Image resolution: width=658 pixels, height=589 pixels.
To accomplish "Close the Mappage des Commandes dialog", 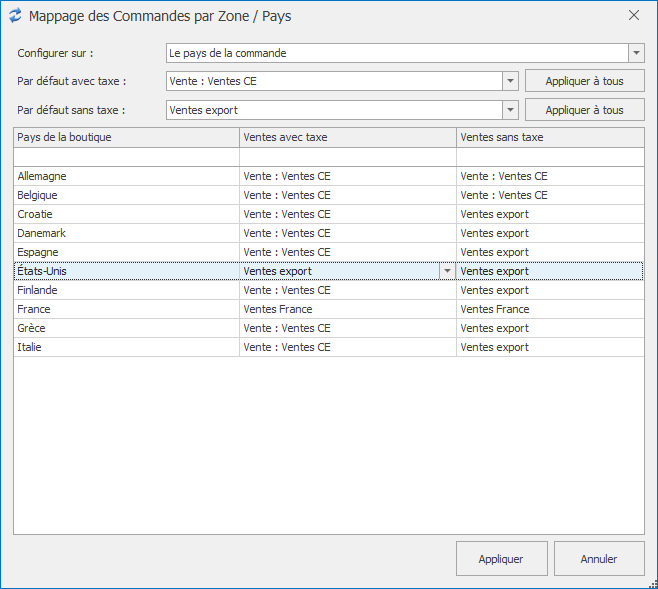I will click(x=633, y=16).
